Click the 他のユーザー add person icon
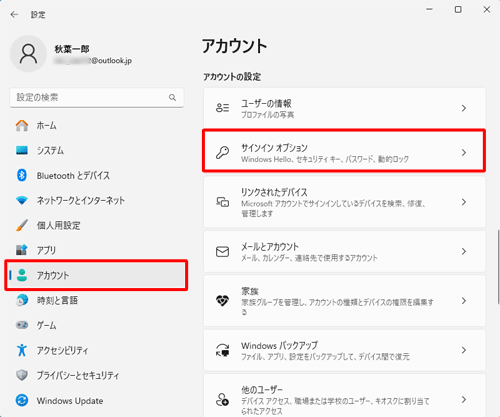Viewport: 500px width, 417px height. 222,399
